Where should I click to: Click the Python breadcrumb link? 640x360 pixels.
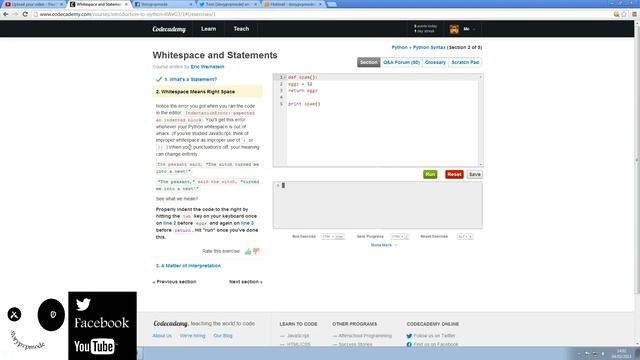coord(400,47)
